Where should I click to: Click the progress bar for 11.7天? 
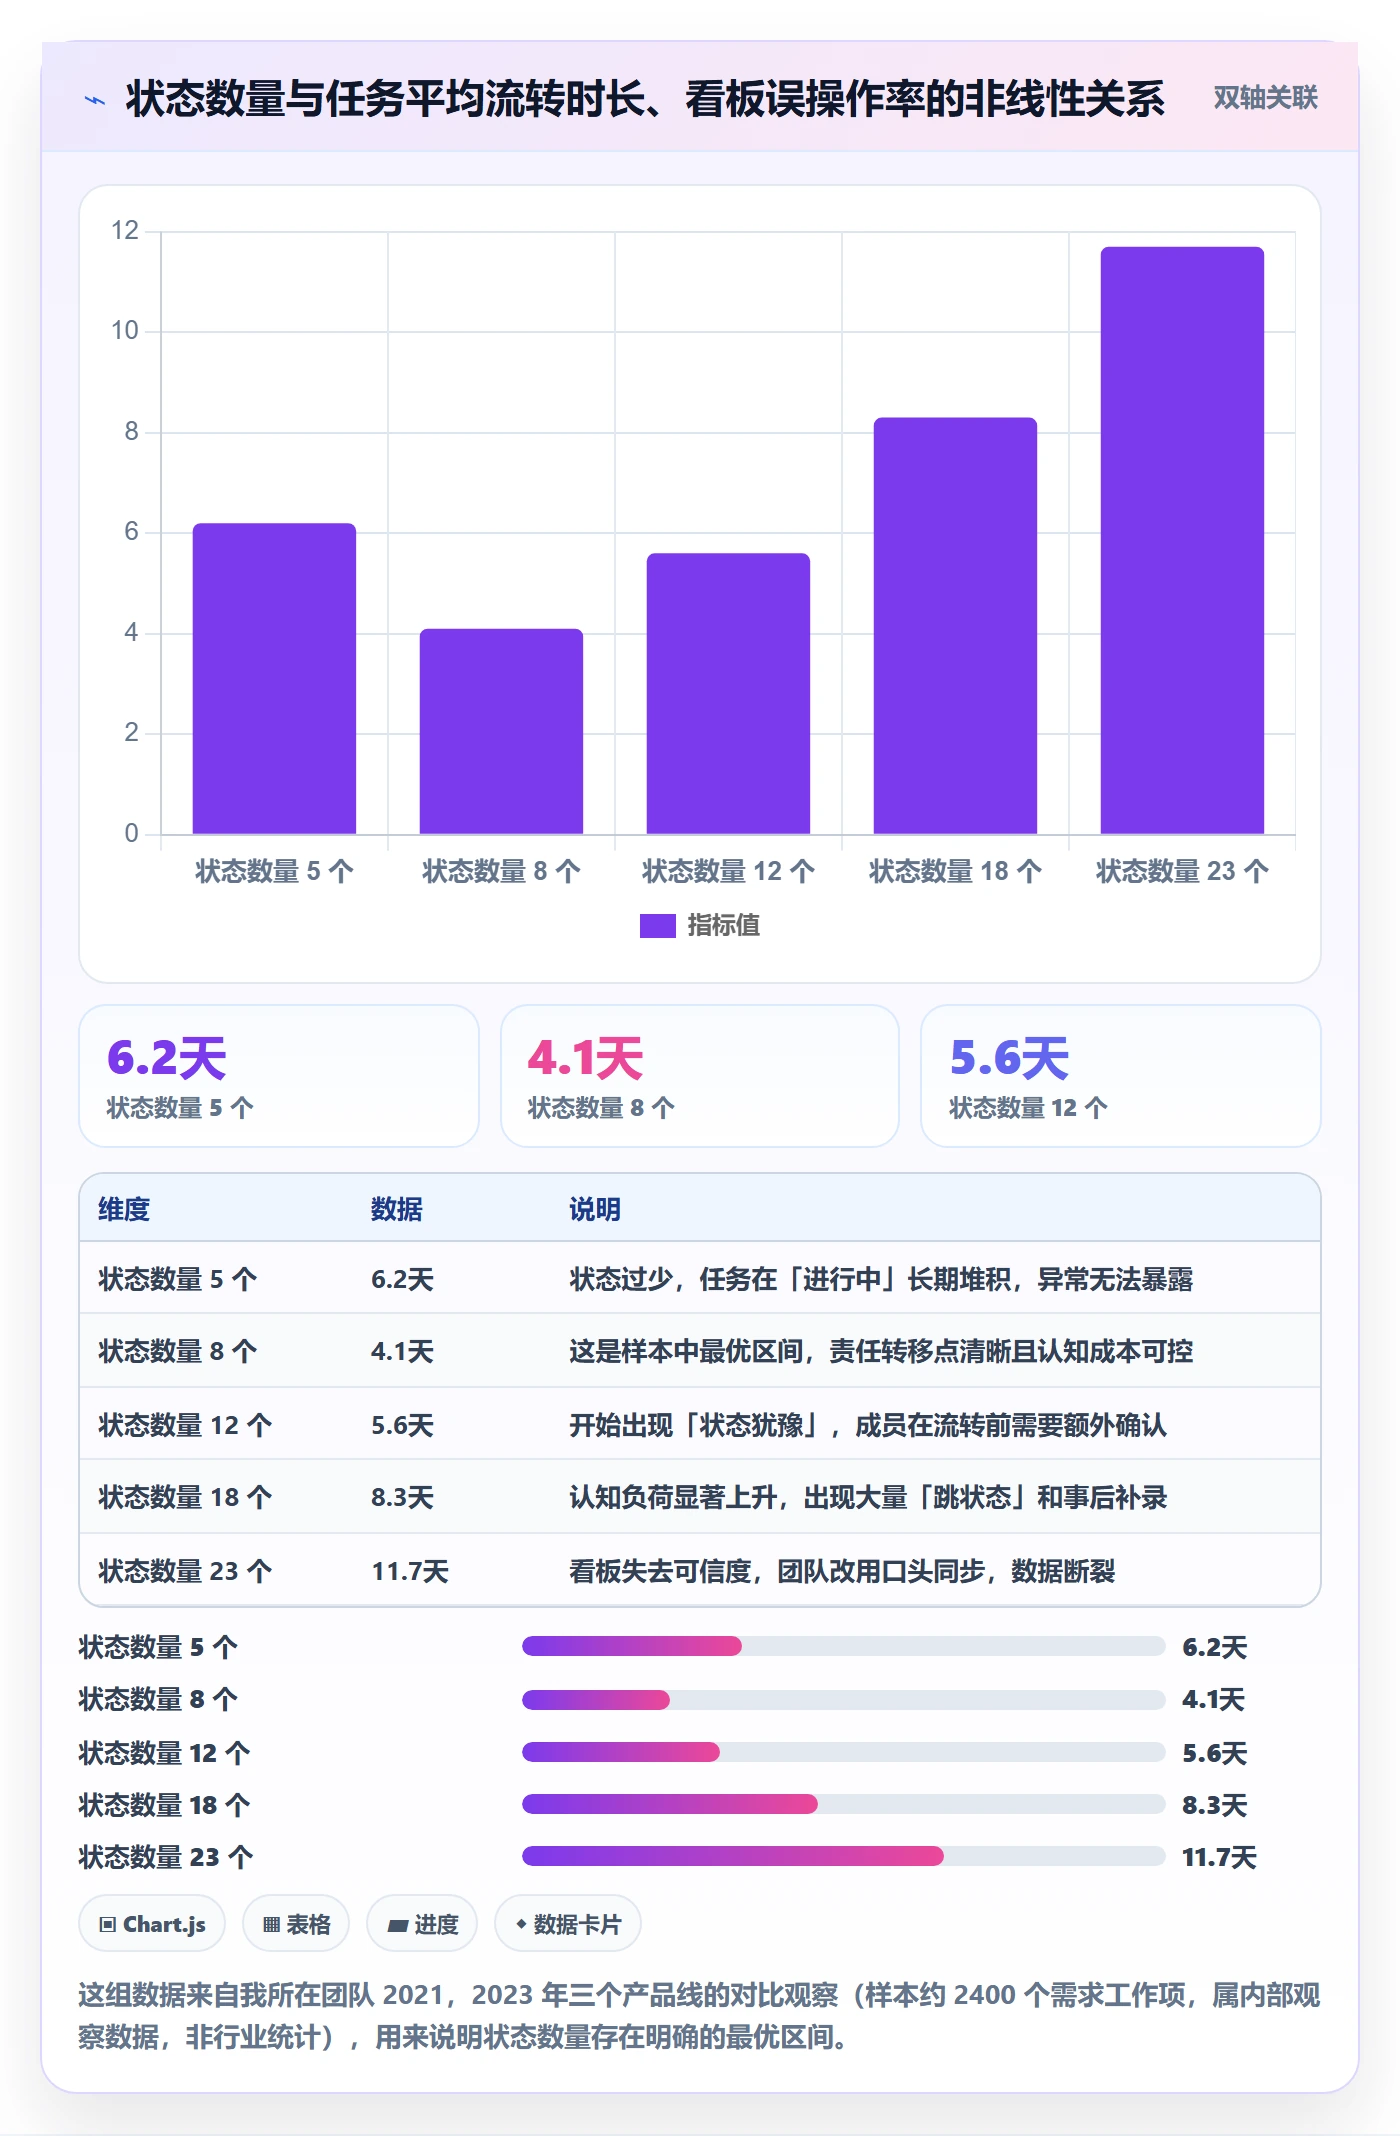843,1856
